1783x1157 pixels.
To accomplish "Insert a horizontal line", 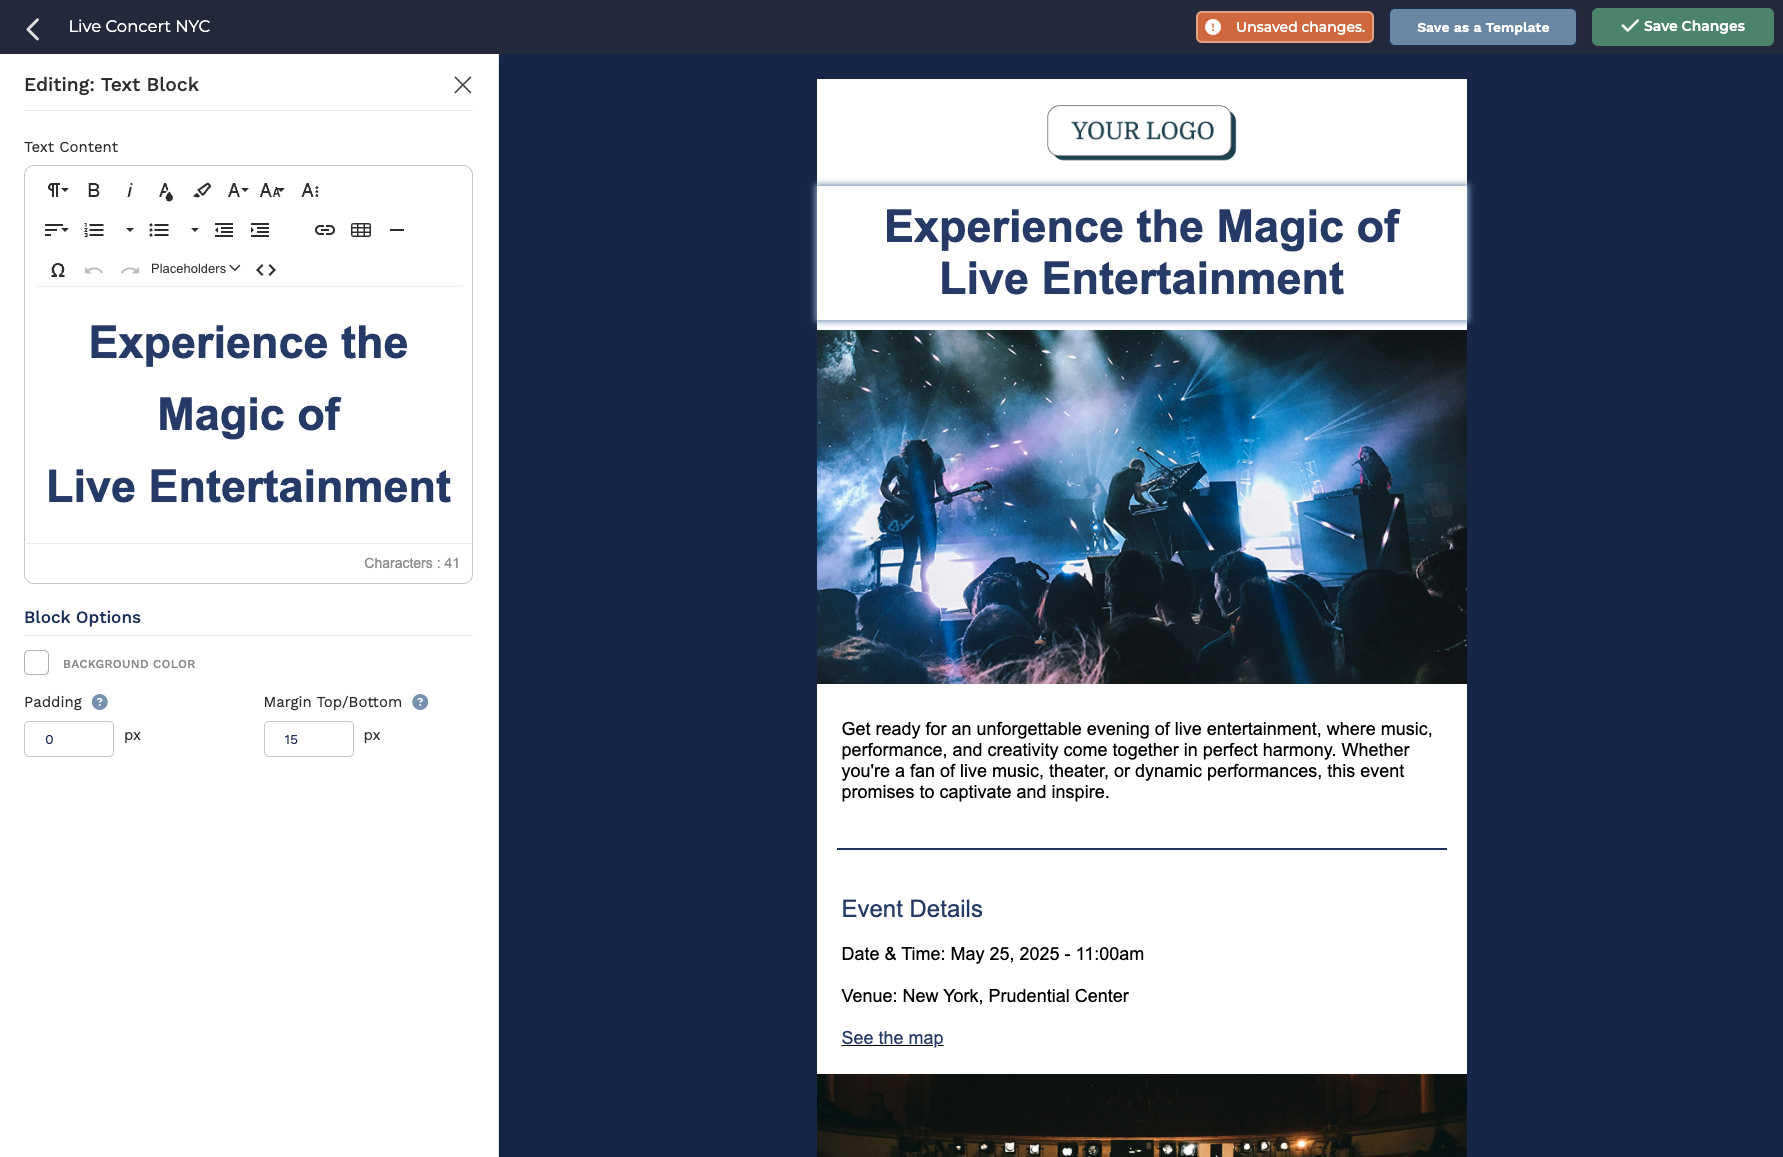I will pyautogui.click(x=397, y=230).
